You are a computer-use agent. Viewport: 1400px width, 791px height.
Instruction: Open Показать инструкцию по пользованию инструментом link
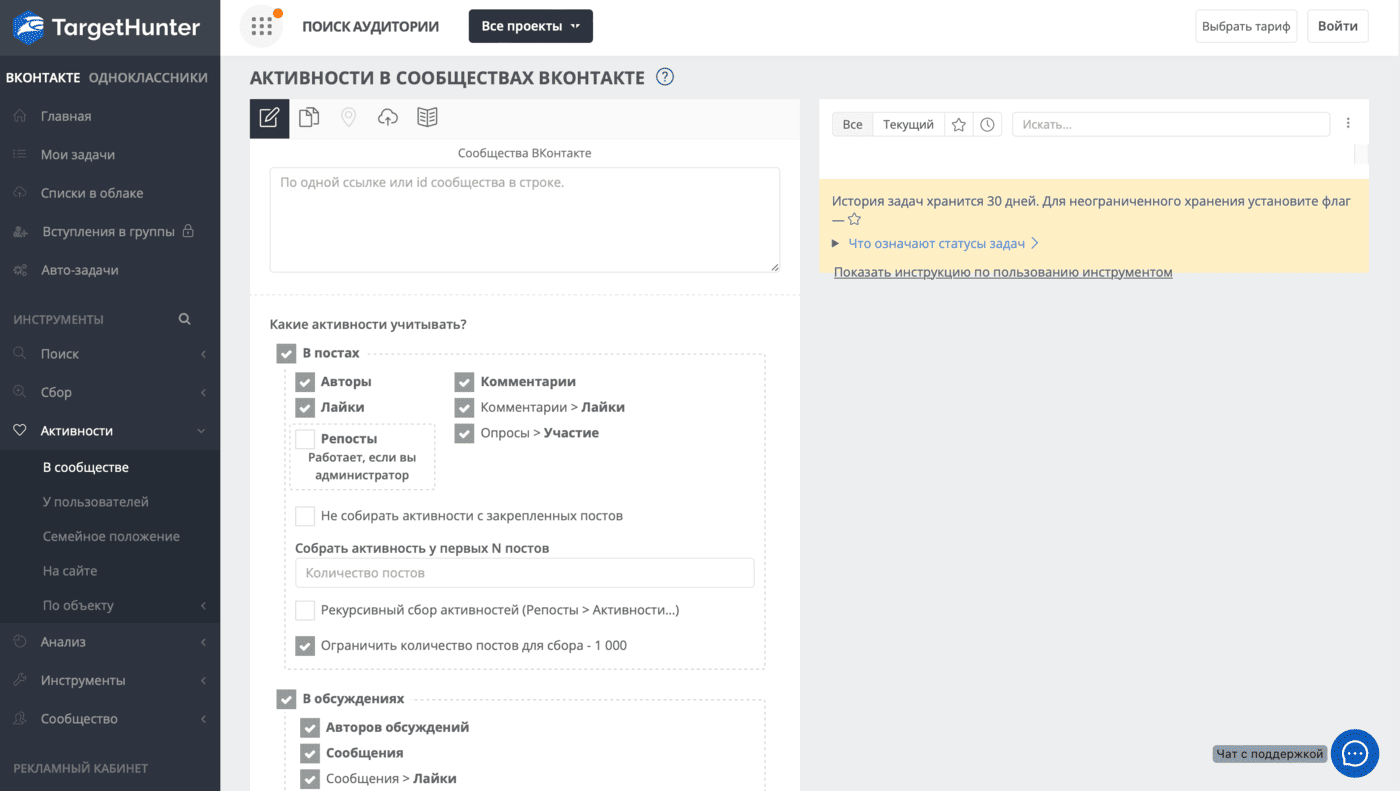(x=1003, y=272)
